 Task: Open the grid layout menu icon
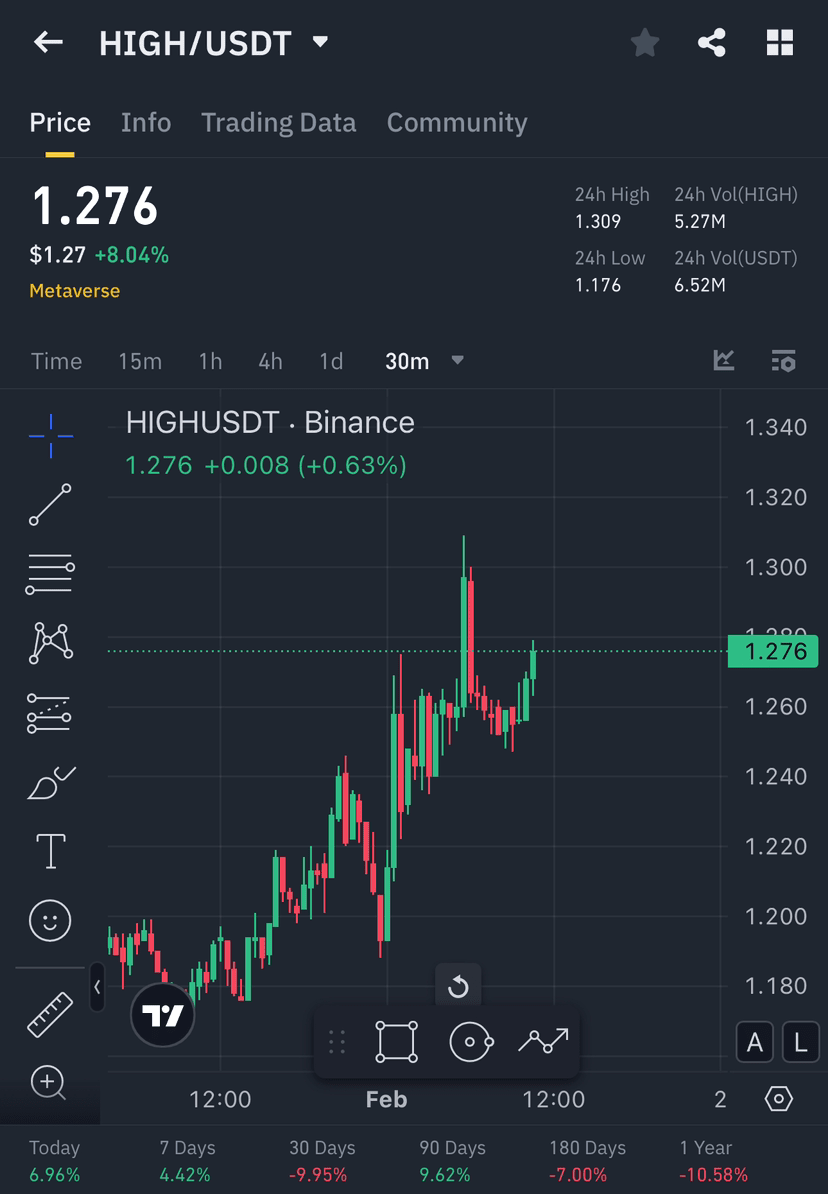click(x=779, y=43)
